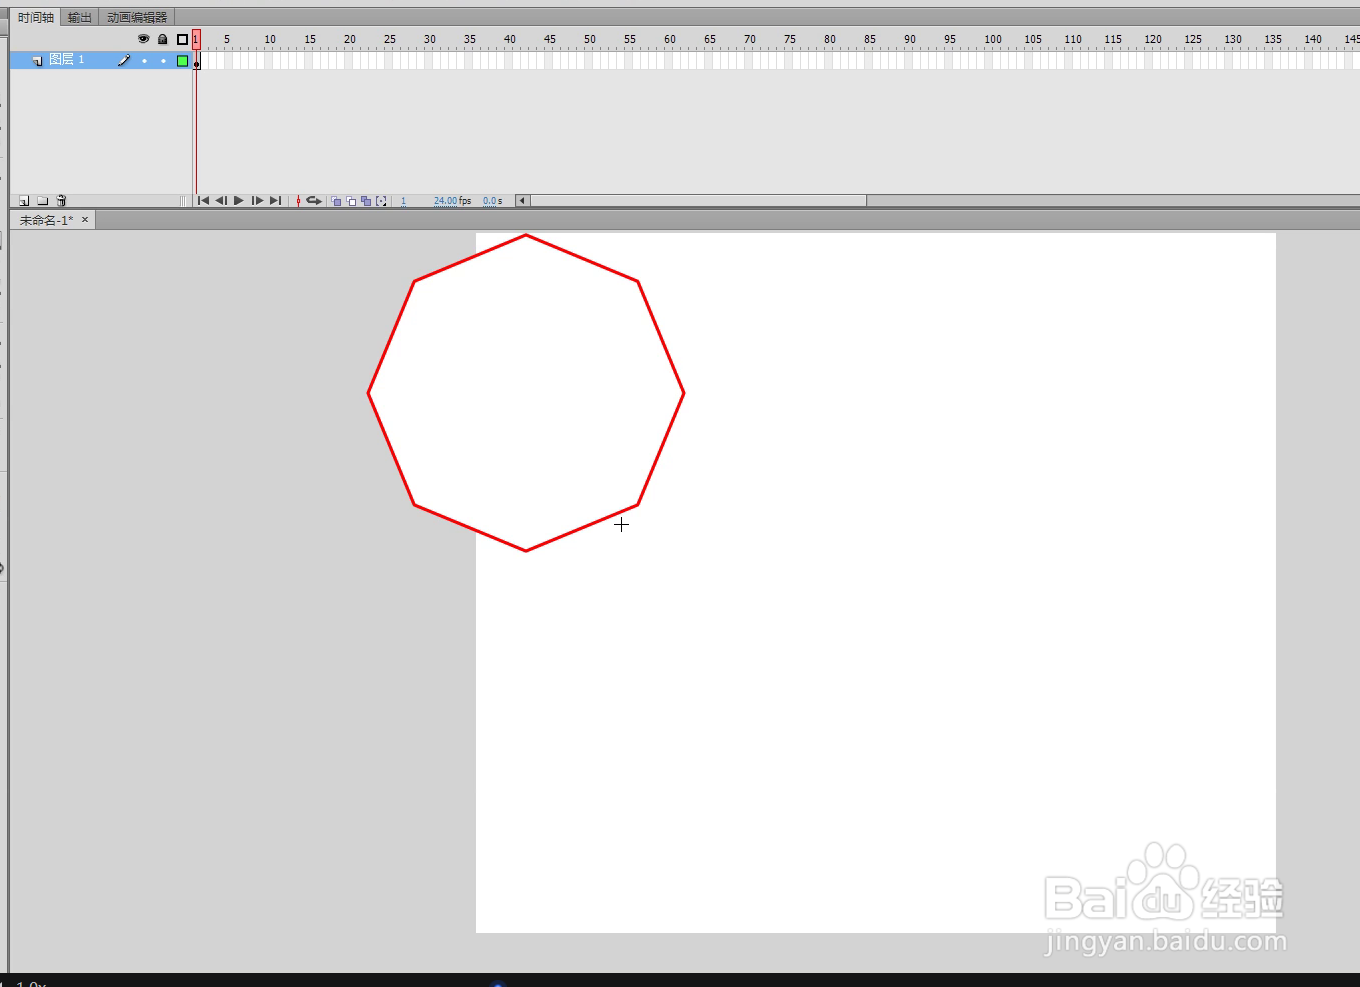Click the Step Forward One Frame icon

click(257, 200)
